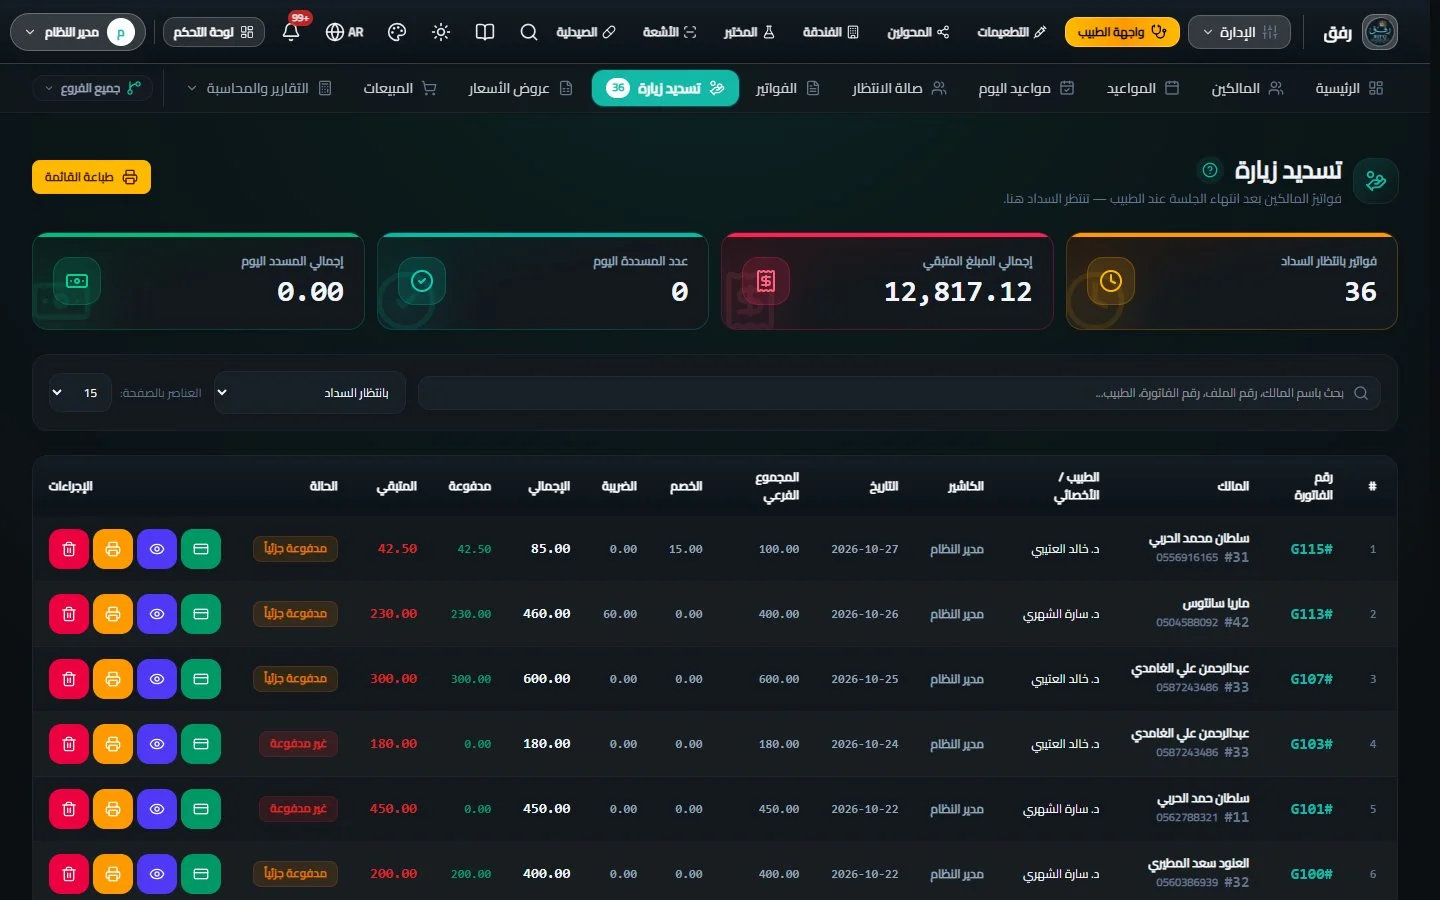Click invoice number G115# link
Image resolution: width=1440 pixels, height=900 pixels.
[1311, 549]
